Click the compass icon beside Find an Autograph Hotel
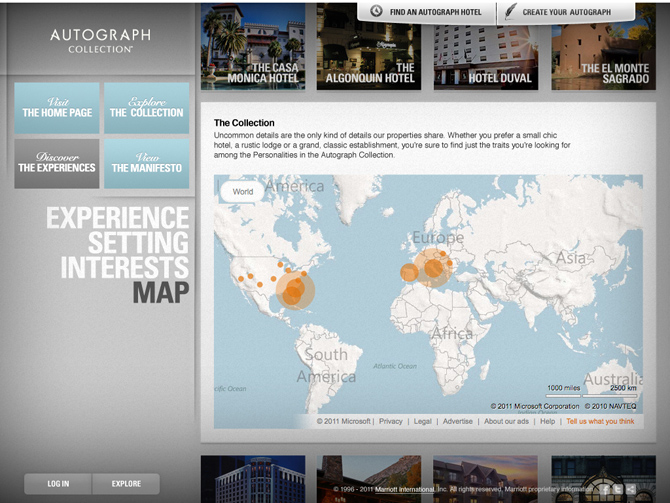 376,11
